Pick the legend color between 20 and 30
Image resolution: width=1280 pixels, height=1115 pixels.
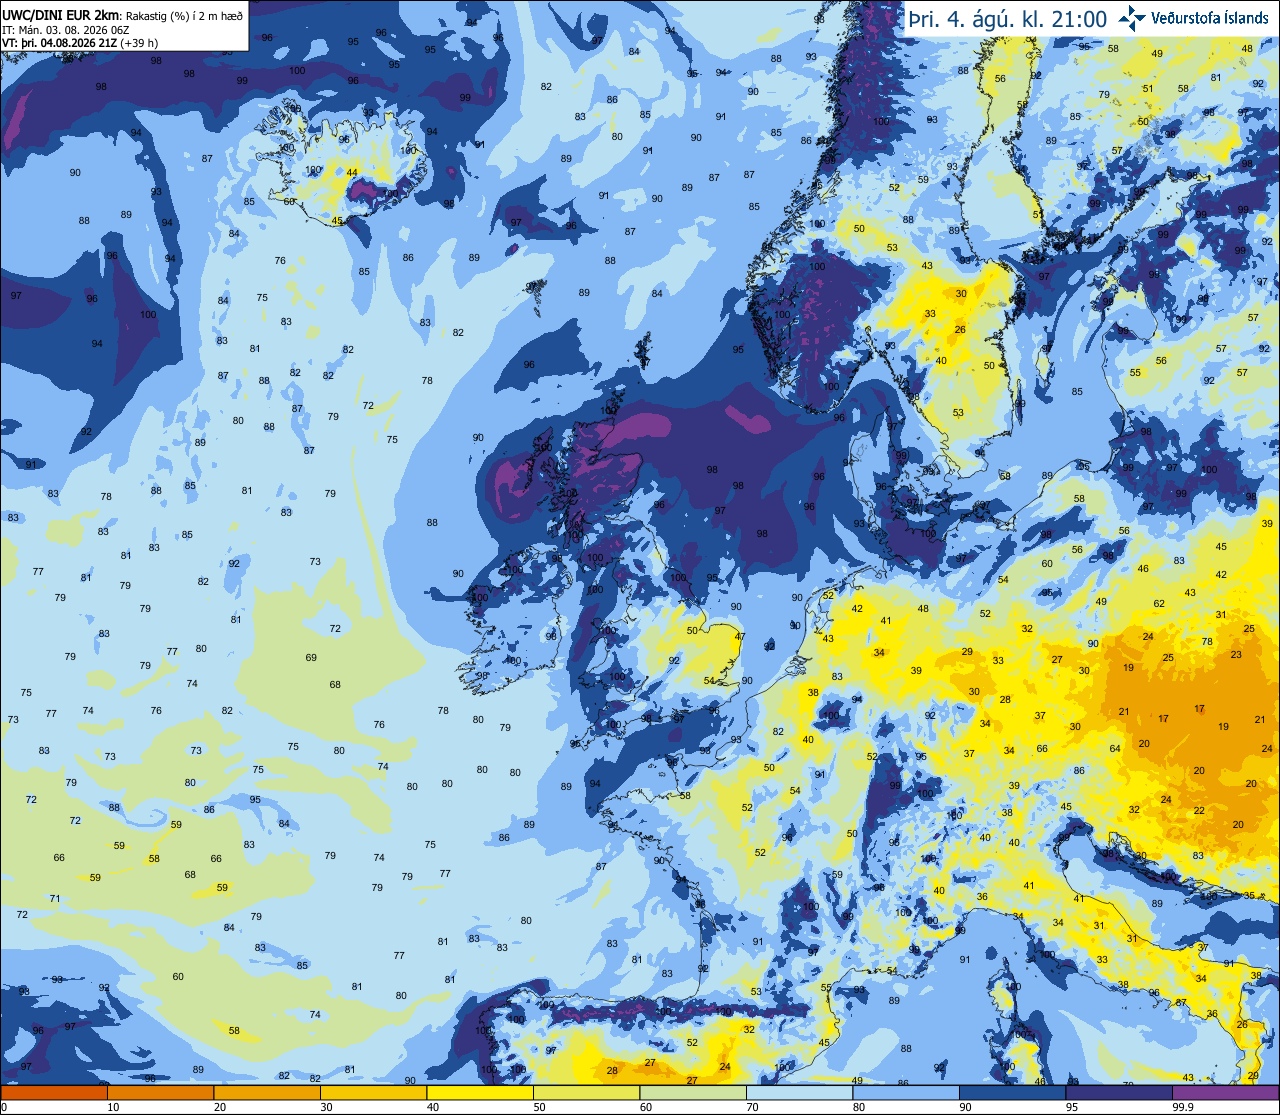(x=266, y=1093)
